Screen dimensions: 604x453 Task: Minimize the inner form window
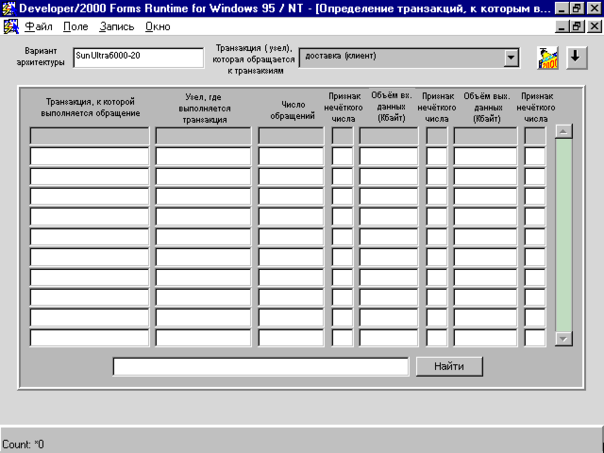coord(562,26)
